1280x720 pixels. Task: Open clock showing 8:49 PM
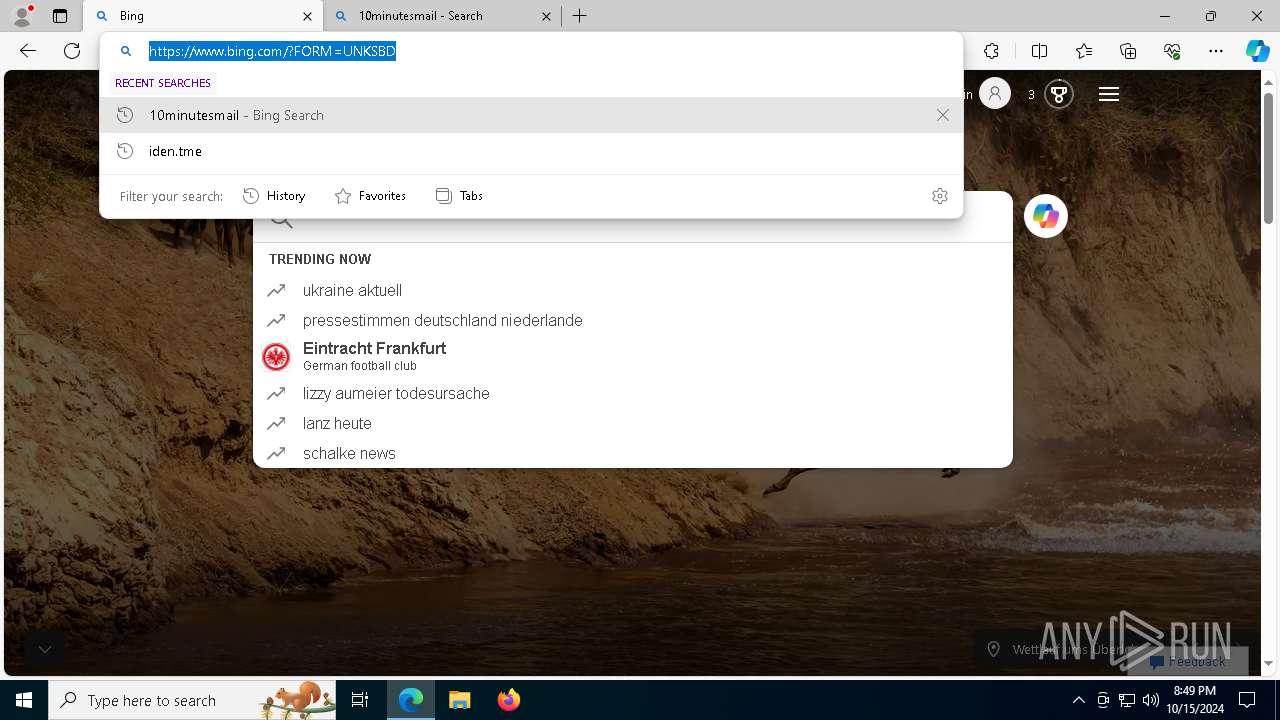tap(1195, 700)
